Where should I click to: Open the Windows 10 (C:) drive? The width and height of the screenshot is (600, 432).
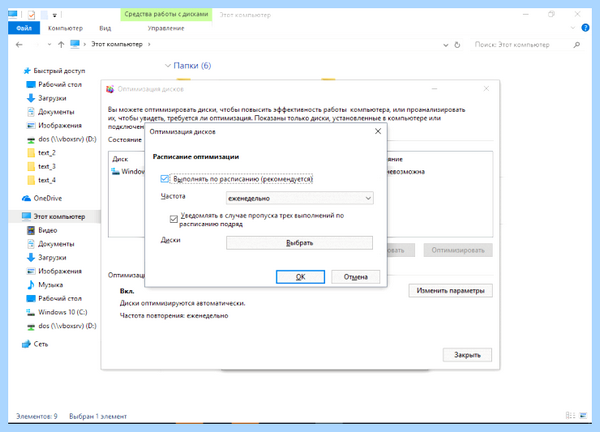click(62, 312)
